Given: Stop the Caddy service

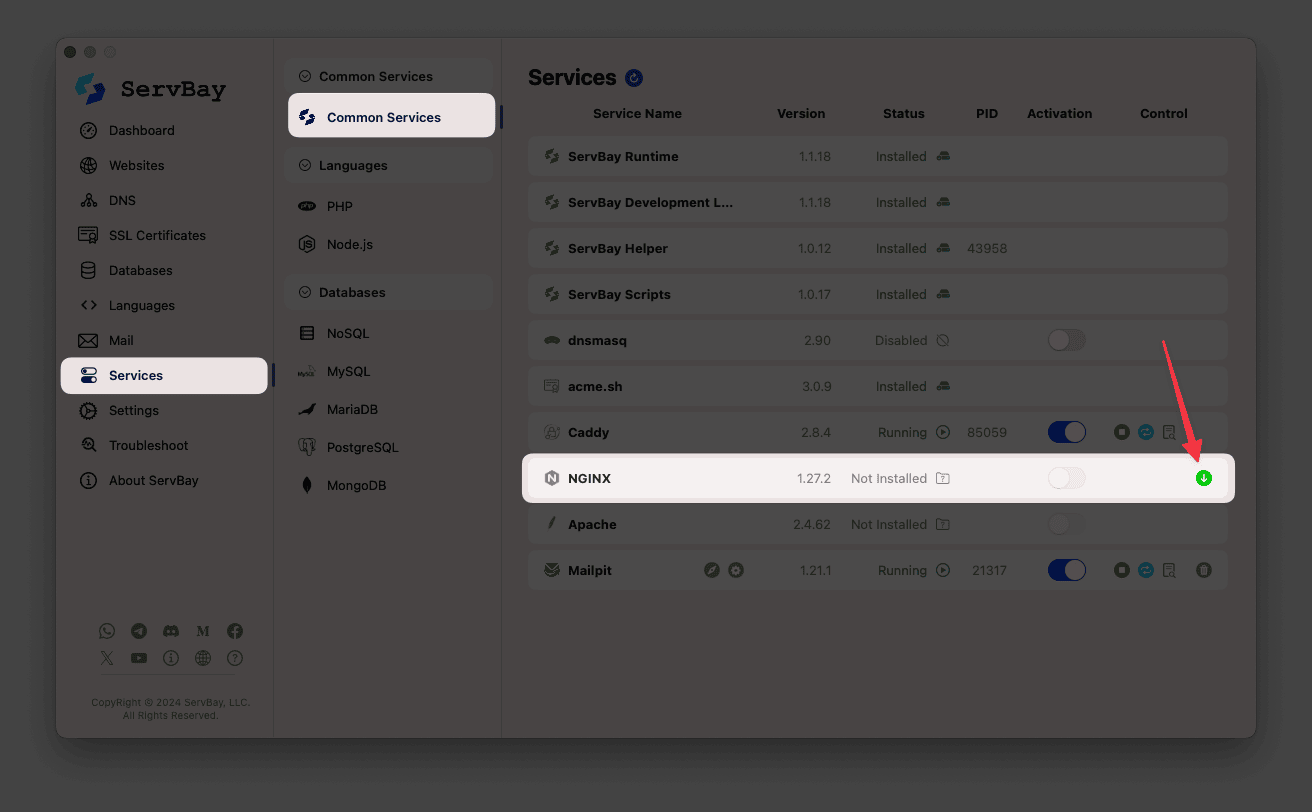Looking at the screenshot, I should tap(1122, 432).
